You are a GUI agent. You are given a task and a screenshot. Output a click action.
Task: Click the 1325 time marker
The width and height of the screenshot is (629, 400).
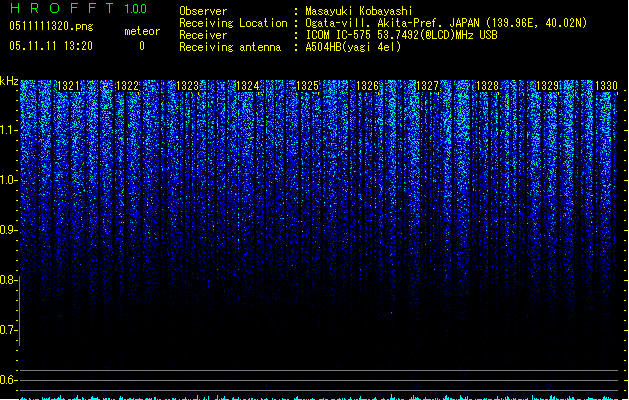pos(307,86)
